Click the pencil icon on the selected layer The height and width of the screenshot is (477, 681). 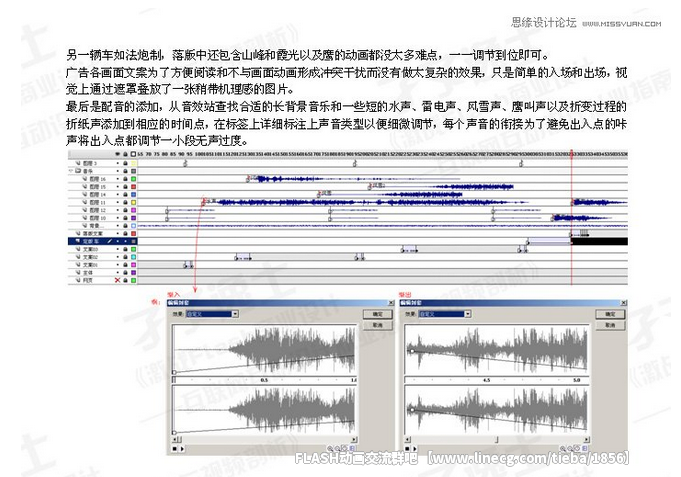[109, 241]
